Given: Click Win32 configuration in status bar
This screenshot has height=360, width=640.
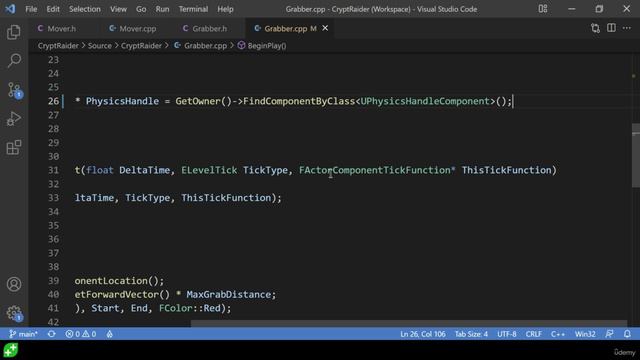Looking at the screenshot, I should pos(585,334).
